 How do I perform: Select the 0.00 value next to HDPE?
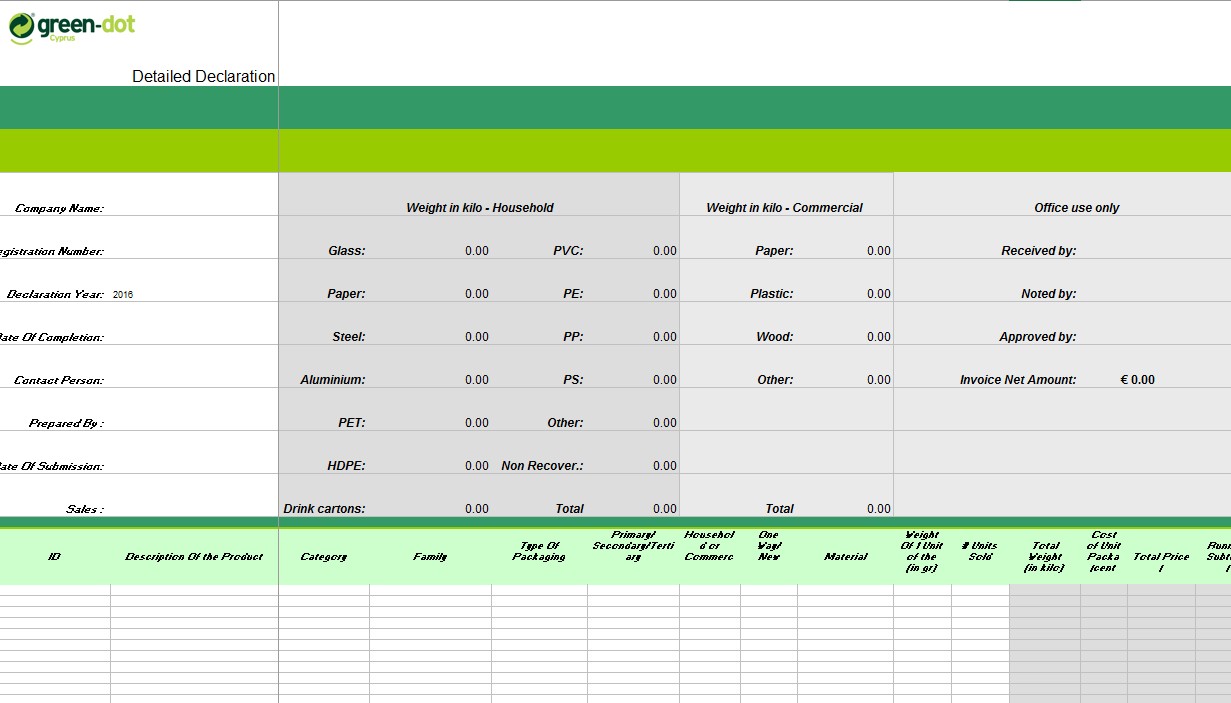coord(477,466)
